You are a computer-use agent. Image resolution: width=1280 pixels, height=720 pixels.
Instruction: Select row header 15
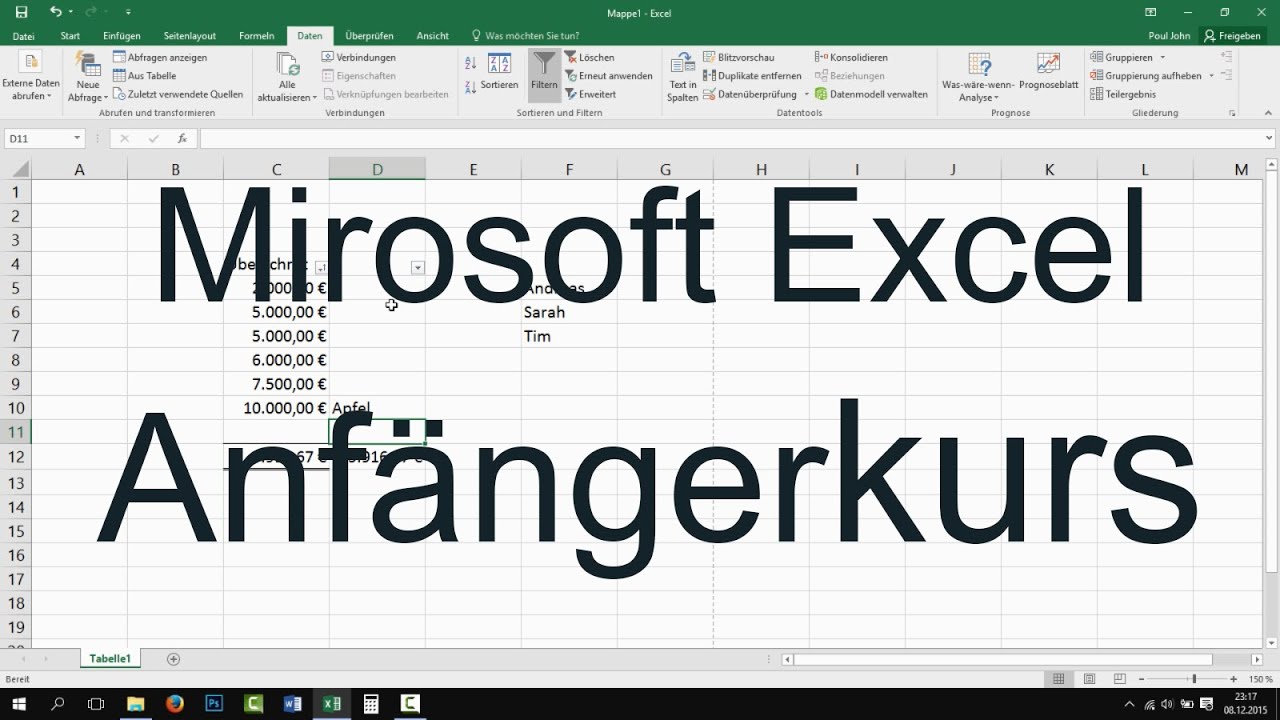coord(15,531)
